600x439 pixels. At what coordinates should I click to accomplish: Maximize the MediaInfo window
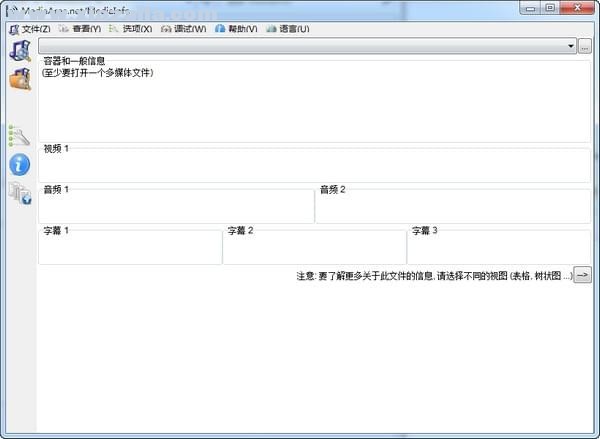pos(550,8)
